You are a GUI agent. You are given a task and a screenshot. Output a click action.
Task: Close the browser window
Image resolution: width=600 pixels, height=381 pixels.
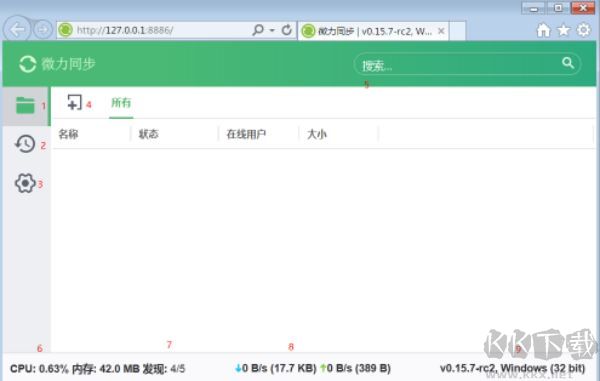pos(583,8)
